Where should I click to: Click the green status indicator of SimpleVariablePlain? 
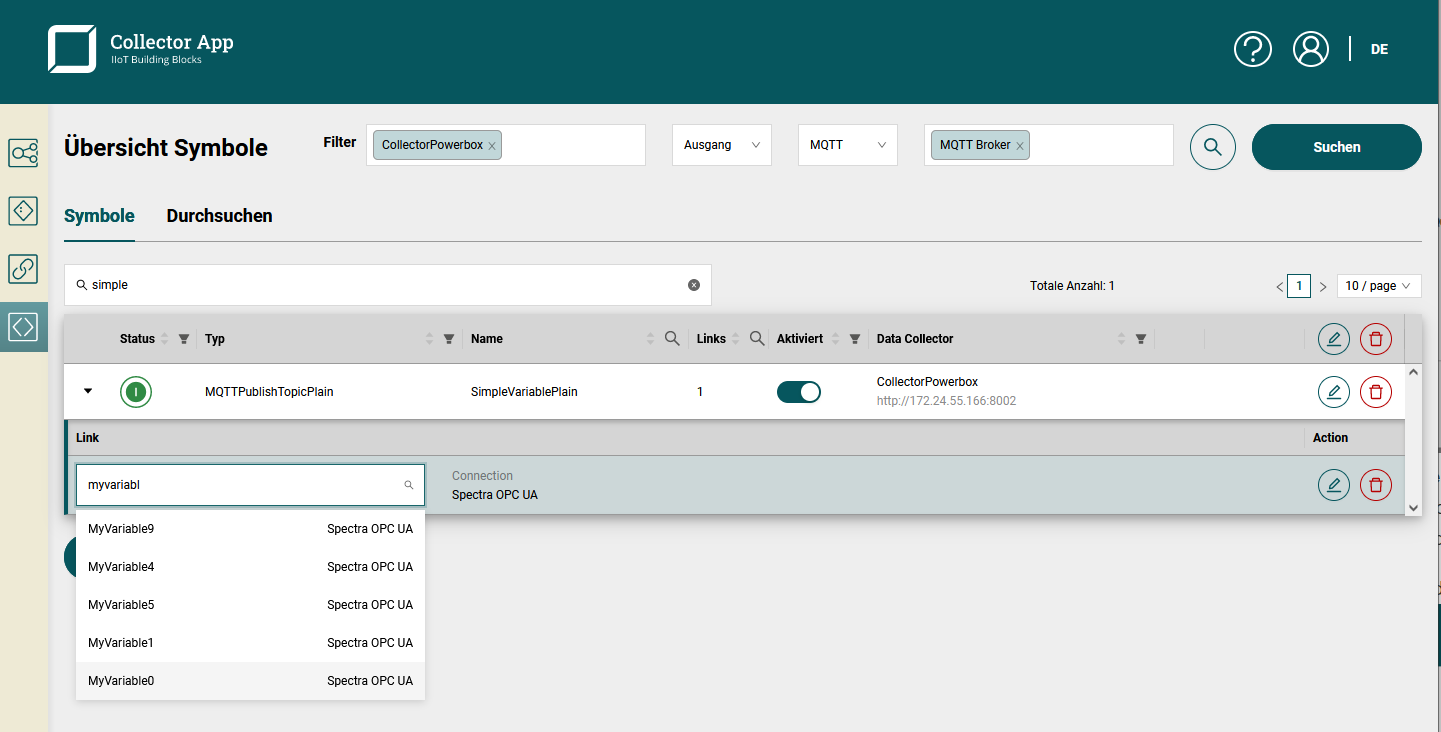point(135,391)
